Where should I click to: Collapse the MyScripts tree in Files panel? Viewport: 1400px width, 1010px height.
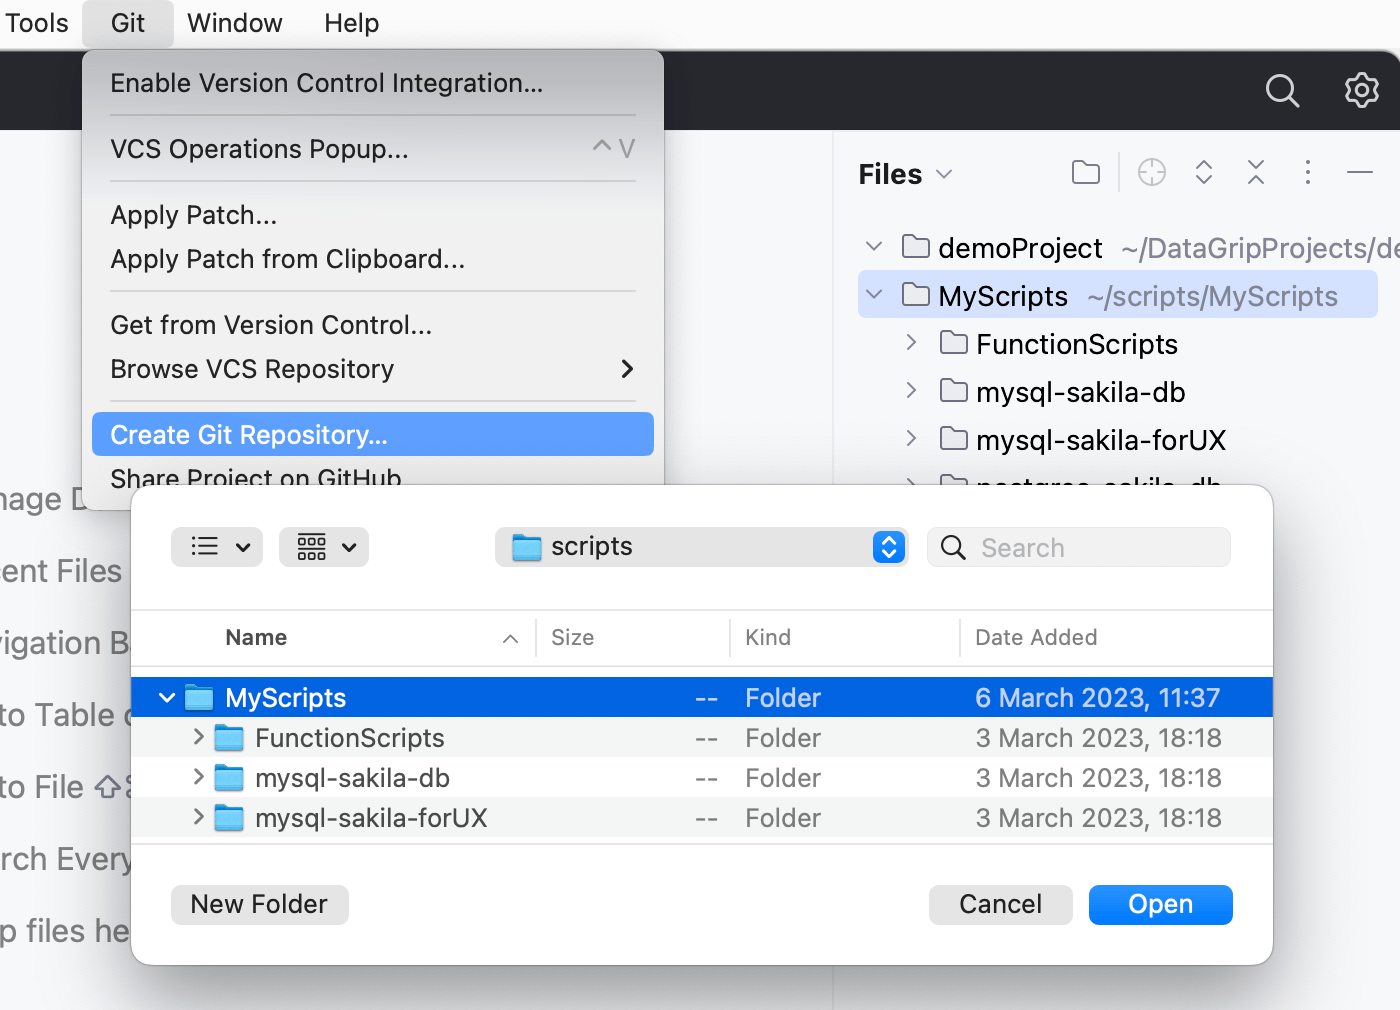874,295
